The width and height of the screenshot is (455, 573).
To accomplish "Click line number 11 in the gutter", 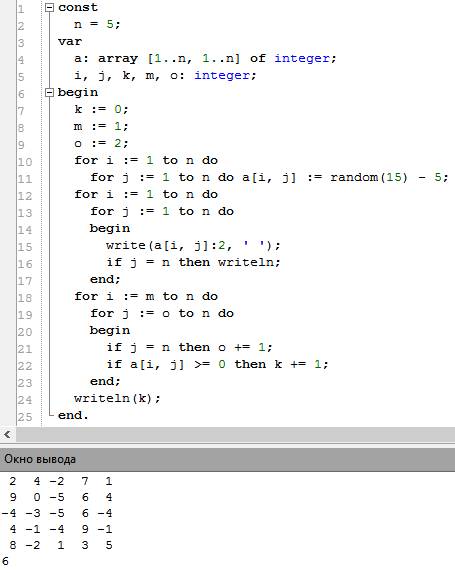I will click(x=25, y=179).
